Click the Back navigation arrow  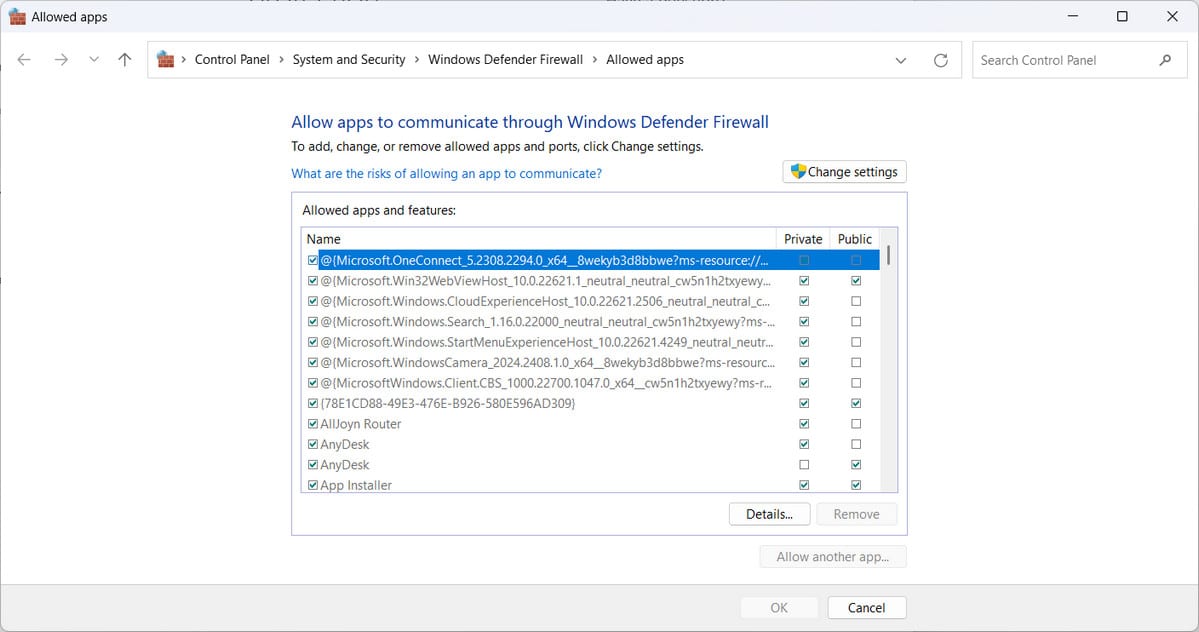point(24,60)
